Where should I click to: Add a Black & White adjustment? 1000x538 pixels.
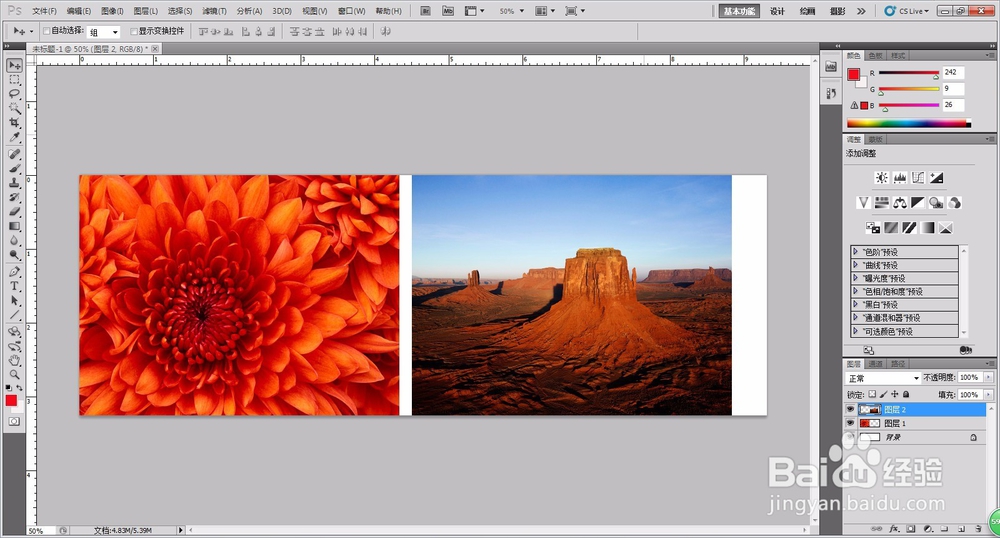918,203
